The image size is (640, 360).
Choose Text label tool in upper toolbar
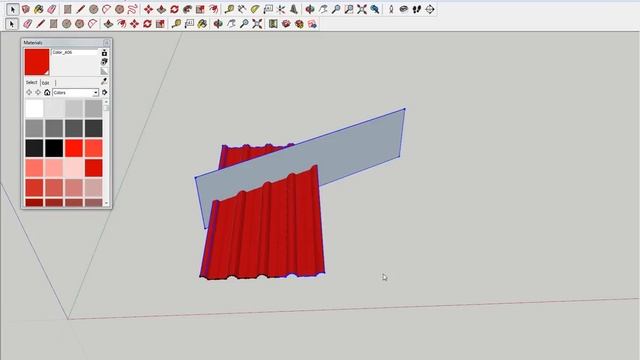click(x=268, y=9)
